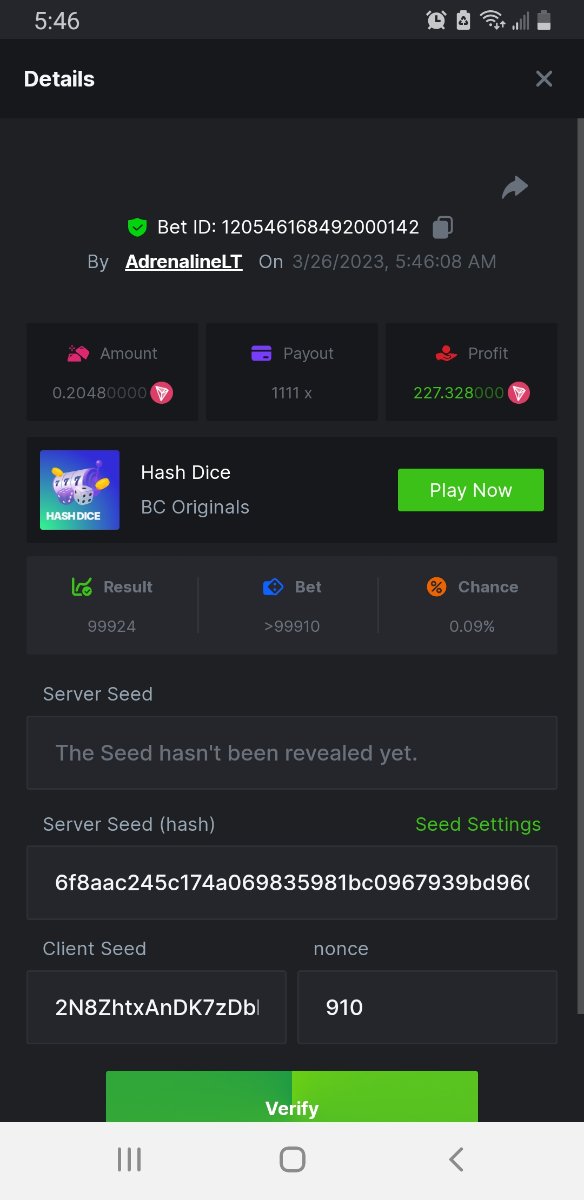Select the Server Seed (hash) field
584x1200 pixels.
pos(292,883)
